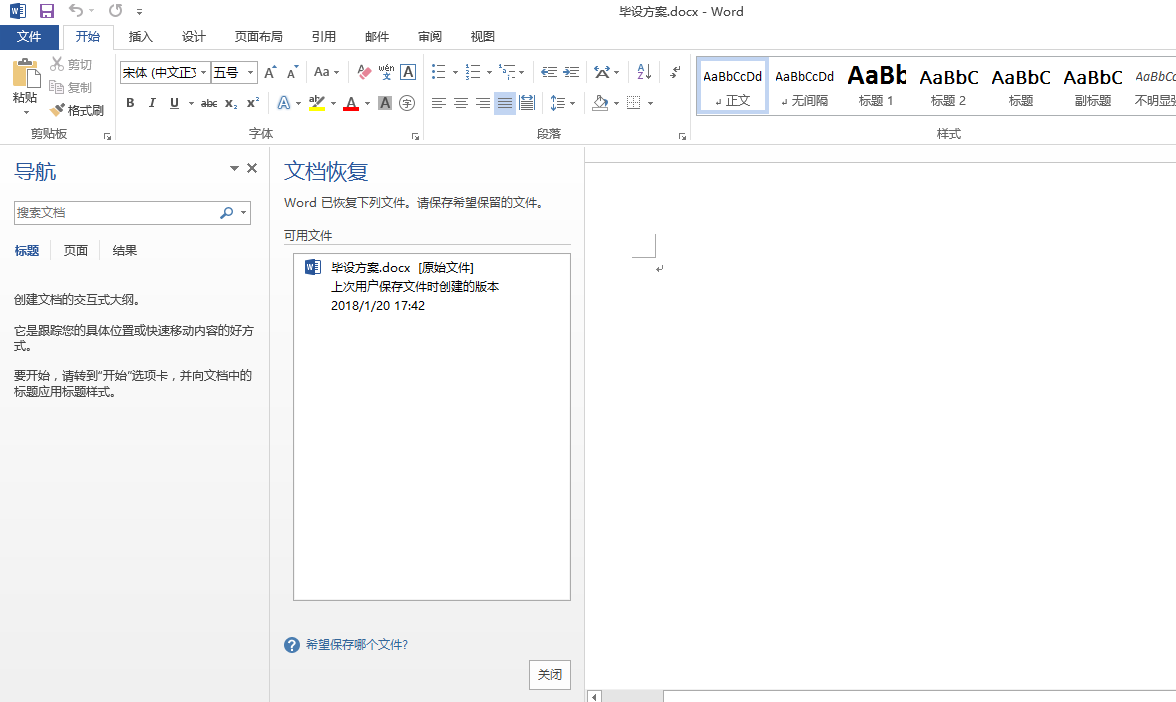The height and width of the screenshot is (702, 1176).
Task: Apply strikethrough abc formatting
Action: click(209, 103)
